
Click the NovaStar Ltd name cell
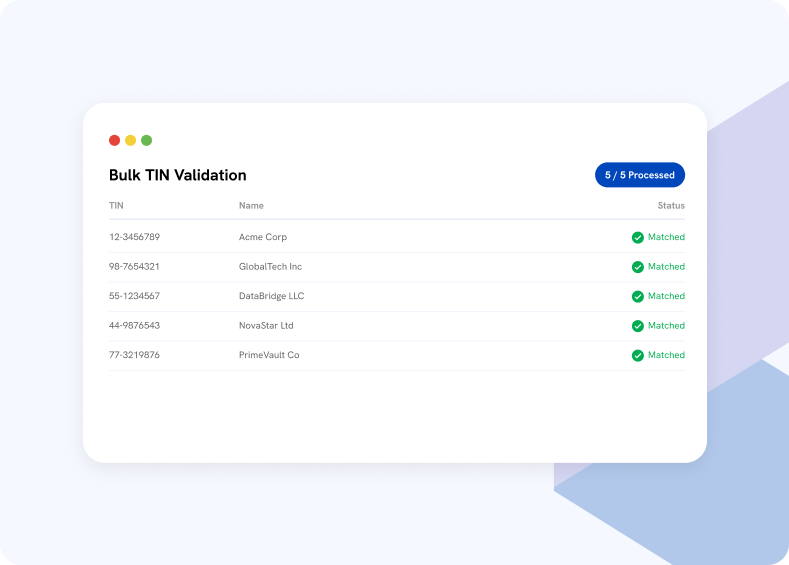click(x=266, y=326)
